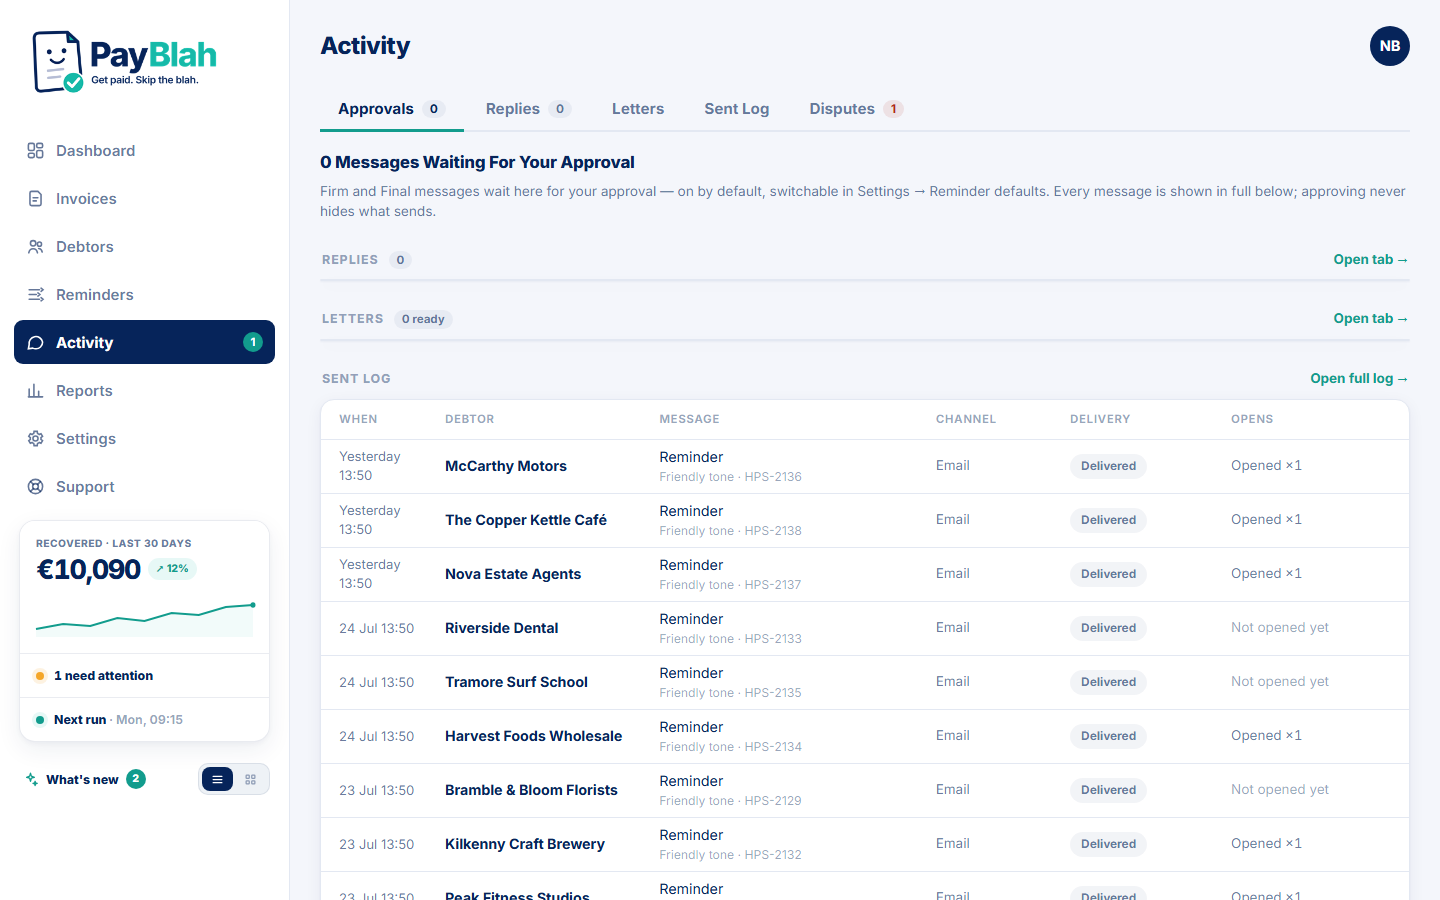
Task: Open the NB user avatar
Action: tap(1390, 46)
